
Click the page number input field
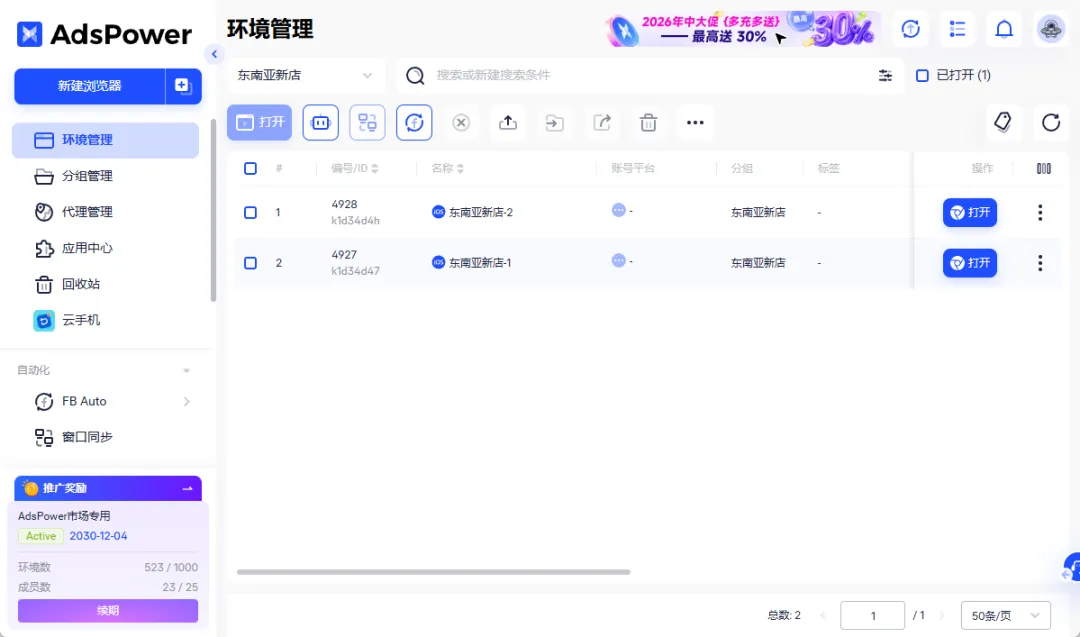873,615
